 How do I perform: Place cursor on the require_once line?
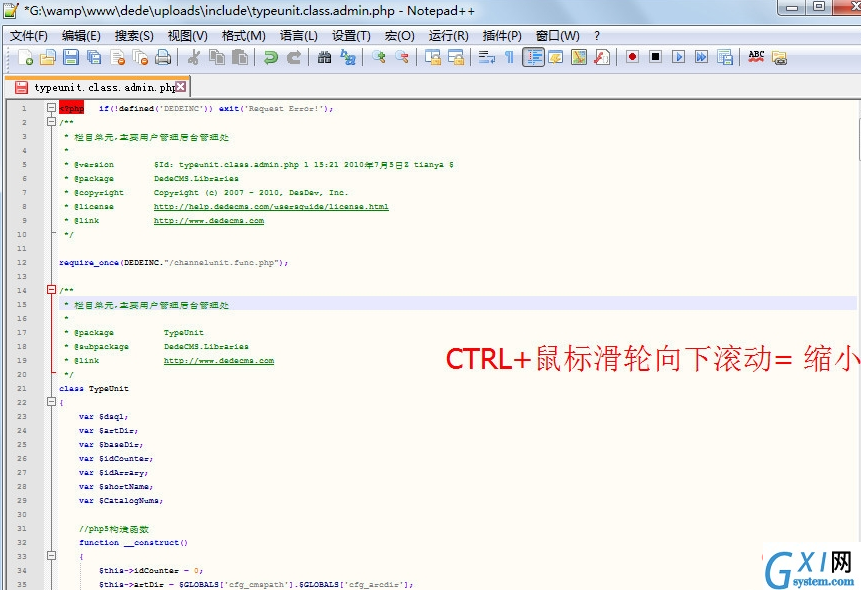tap(174, 263)
